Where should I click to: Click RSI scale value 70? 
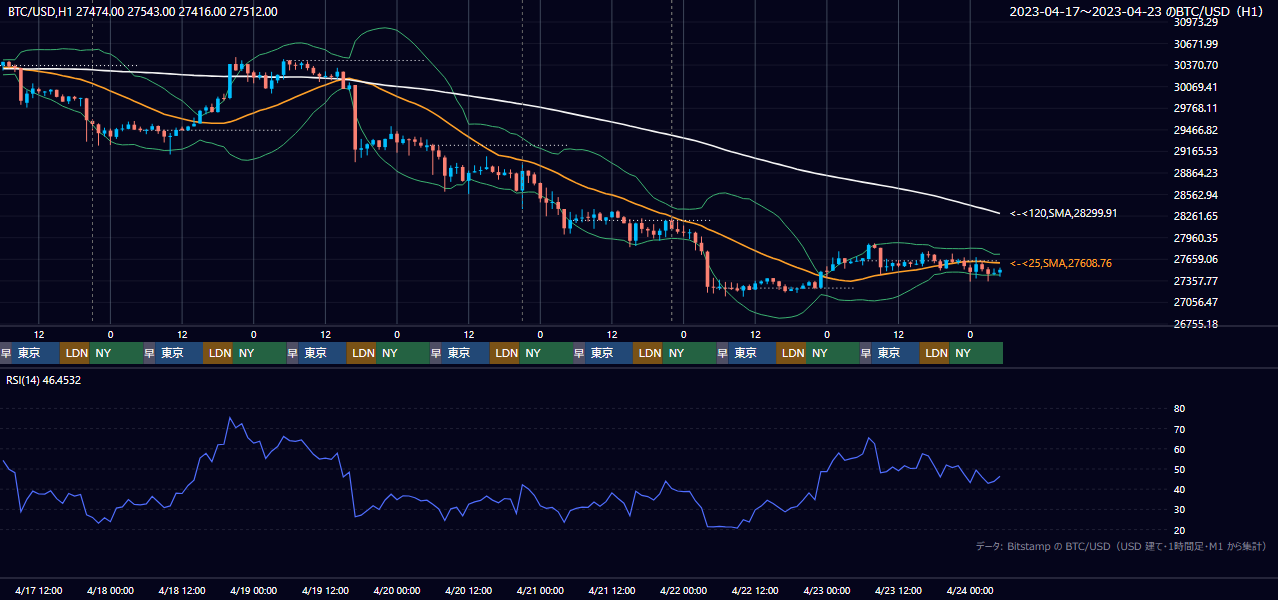pyautogui.click(x=1179, y=429)
